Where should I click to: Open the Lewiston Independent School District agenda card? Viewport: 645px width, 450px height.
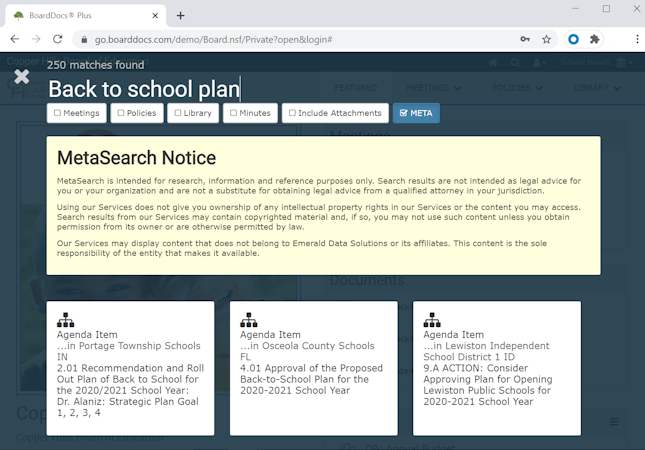pos(497,368)
